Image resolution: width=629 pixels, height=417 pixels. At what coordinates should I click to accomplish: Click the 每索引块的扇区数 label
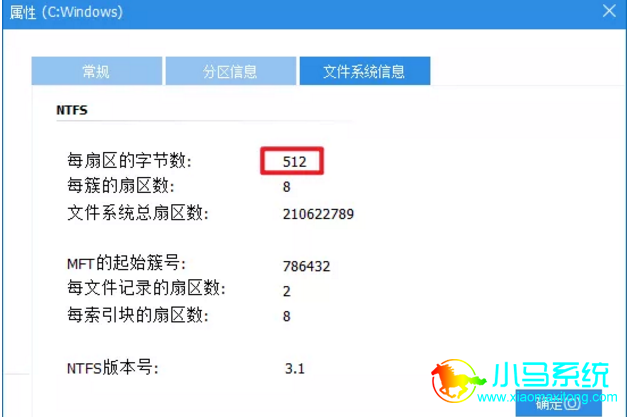tap(138, 315)
